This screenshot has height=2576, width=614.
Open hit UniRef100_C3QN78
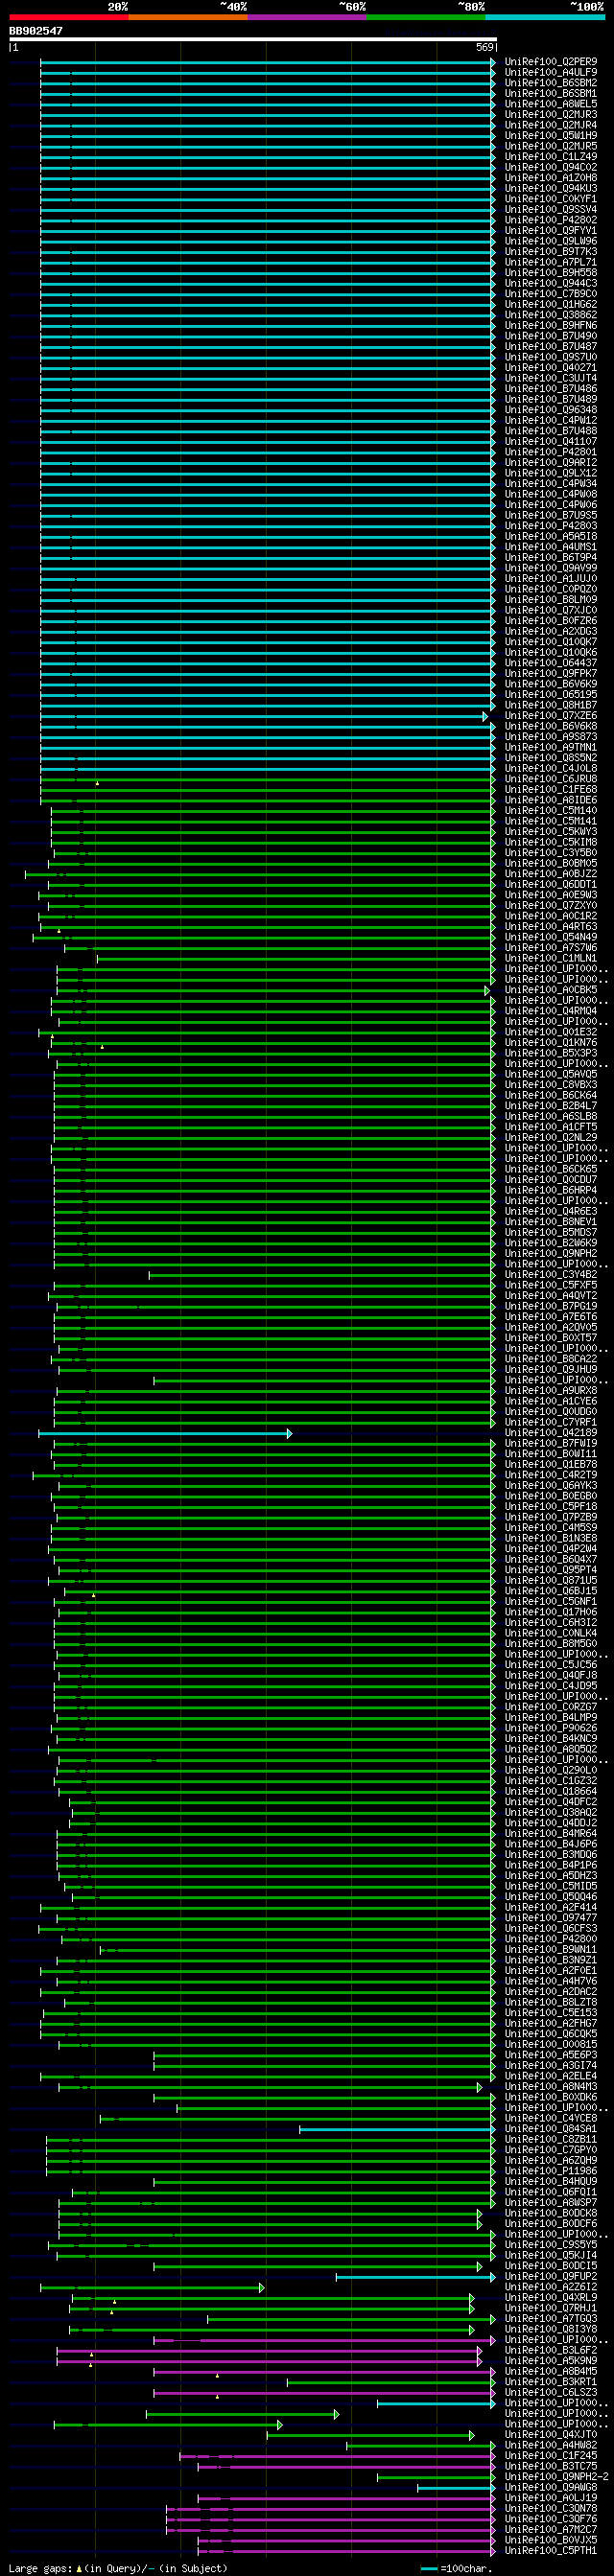551,2509
